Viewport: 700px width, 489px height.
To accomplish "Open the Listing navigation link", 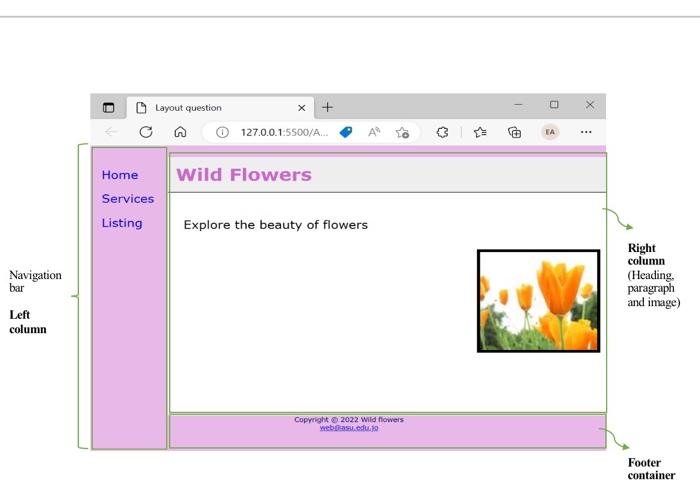I will (122, 222).
